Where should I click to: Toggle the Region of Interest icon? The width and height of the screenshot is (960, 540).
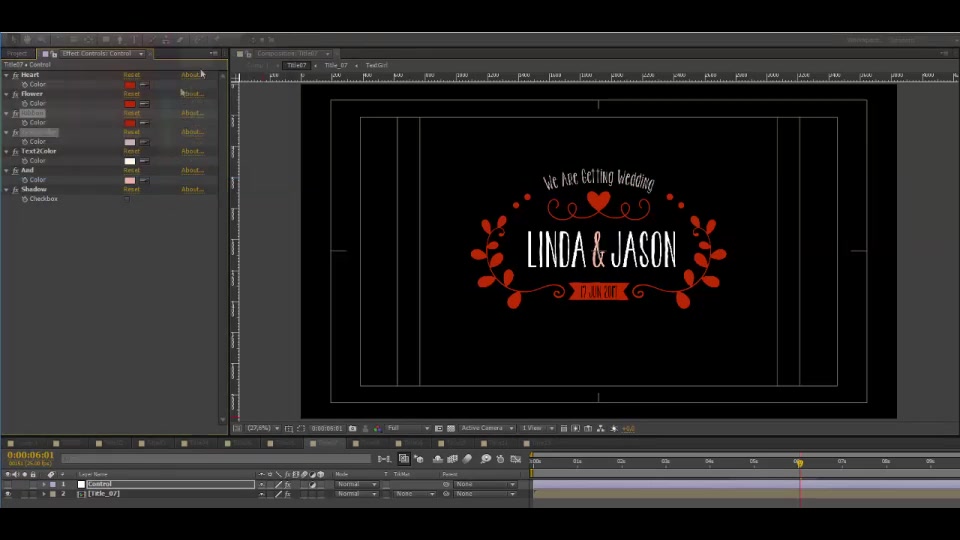[x=438, y=429]
